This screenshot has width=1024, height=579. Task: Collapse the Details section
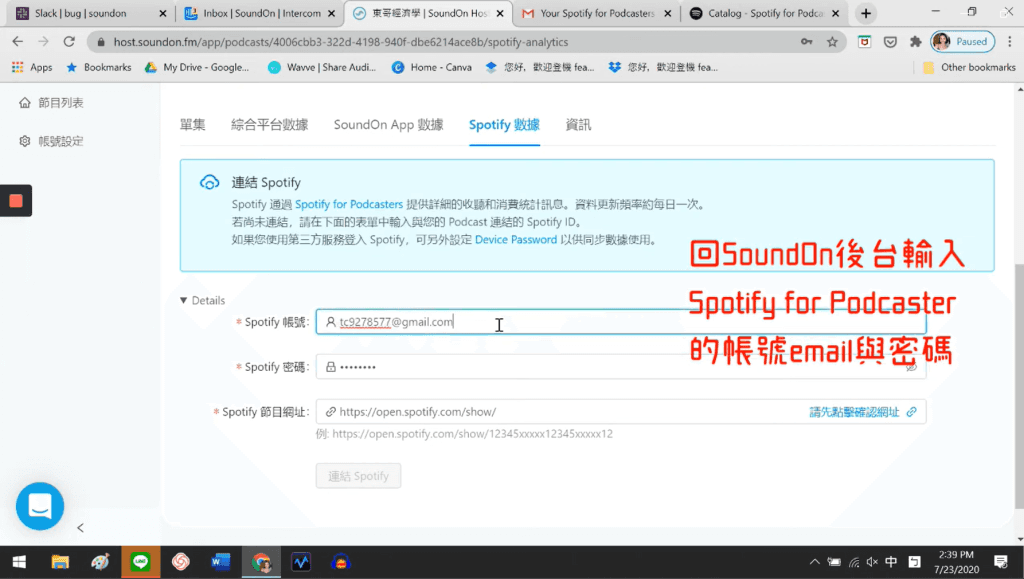click(202, 300)
